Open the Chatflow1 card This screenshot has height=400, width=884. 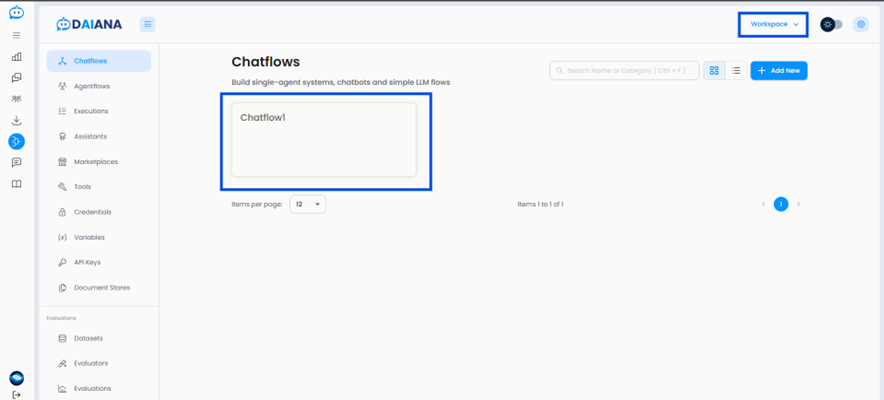tap(323, 139)
